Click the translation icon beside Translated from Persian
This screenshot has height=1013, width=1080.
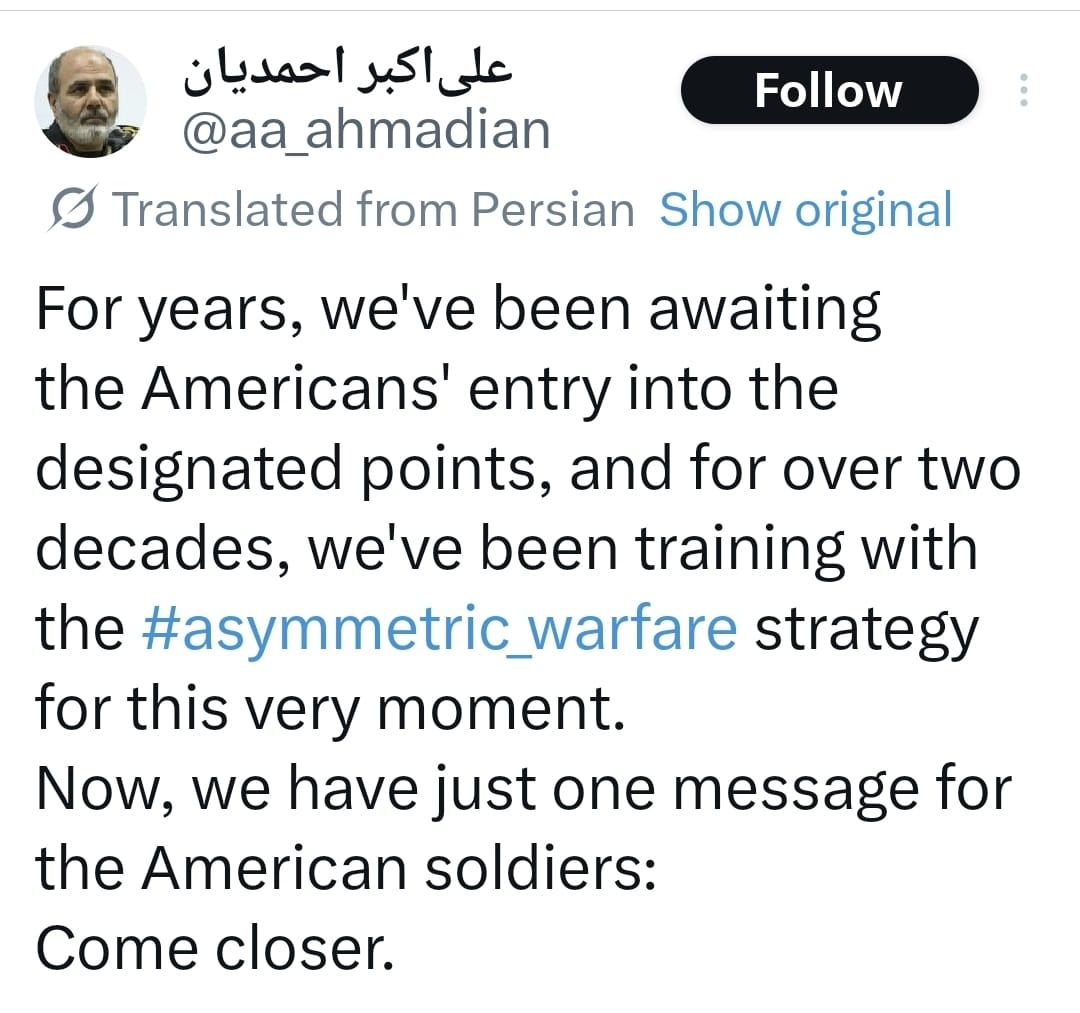click(x=72, y=210)
